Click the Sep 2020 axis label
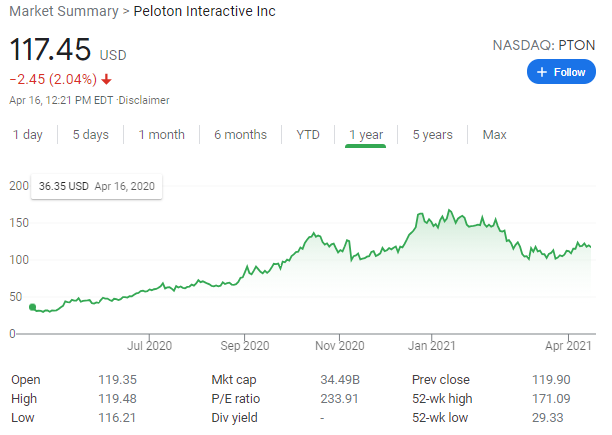This screenshot has width=612, height=435. point(245,346)
